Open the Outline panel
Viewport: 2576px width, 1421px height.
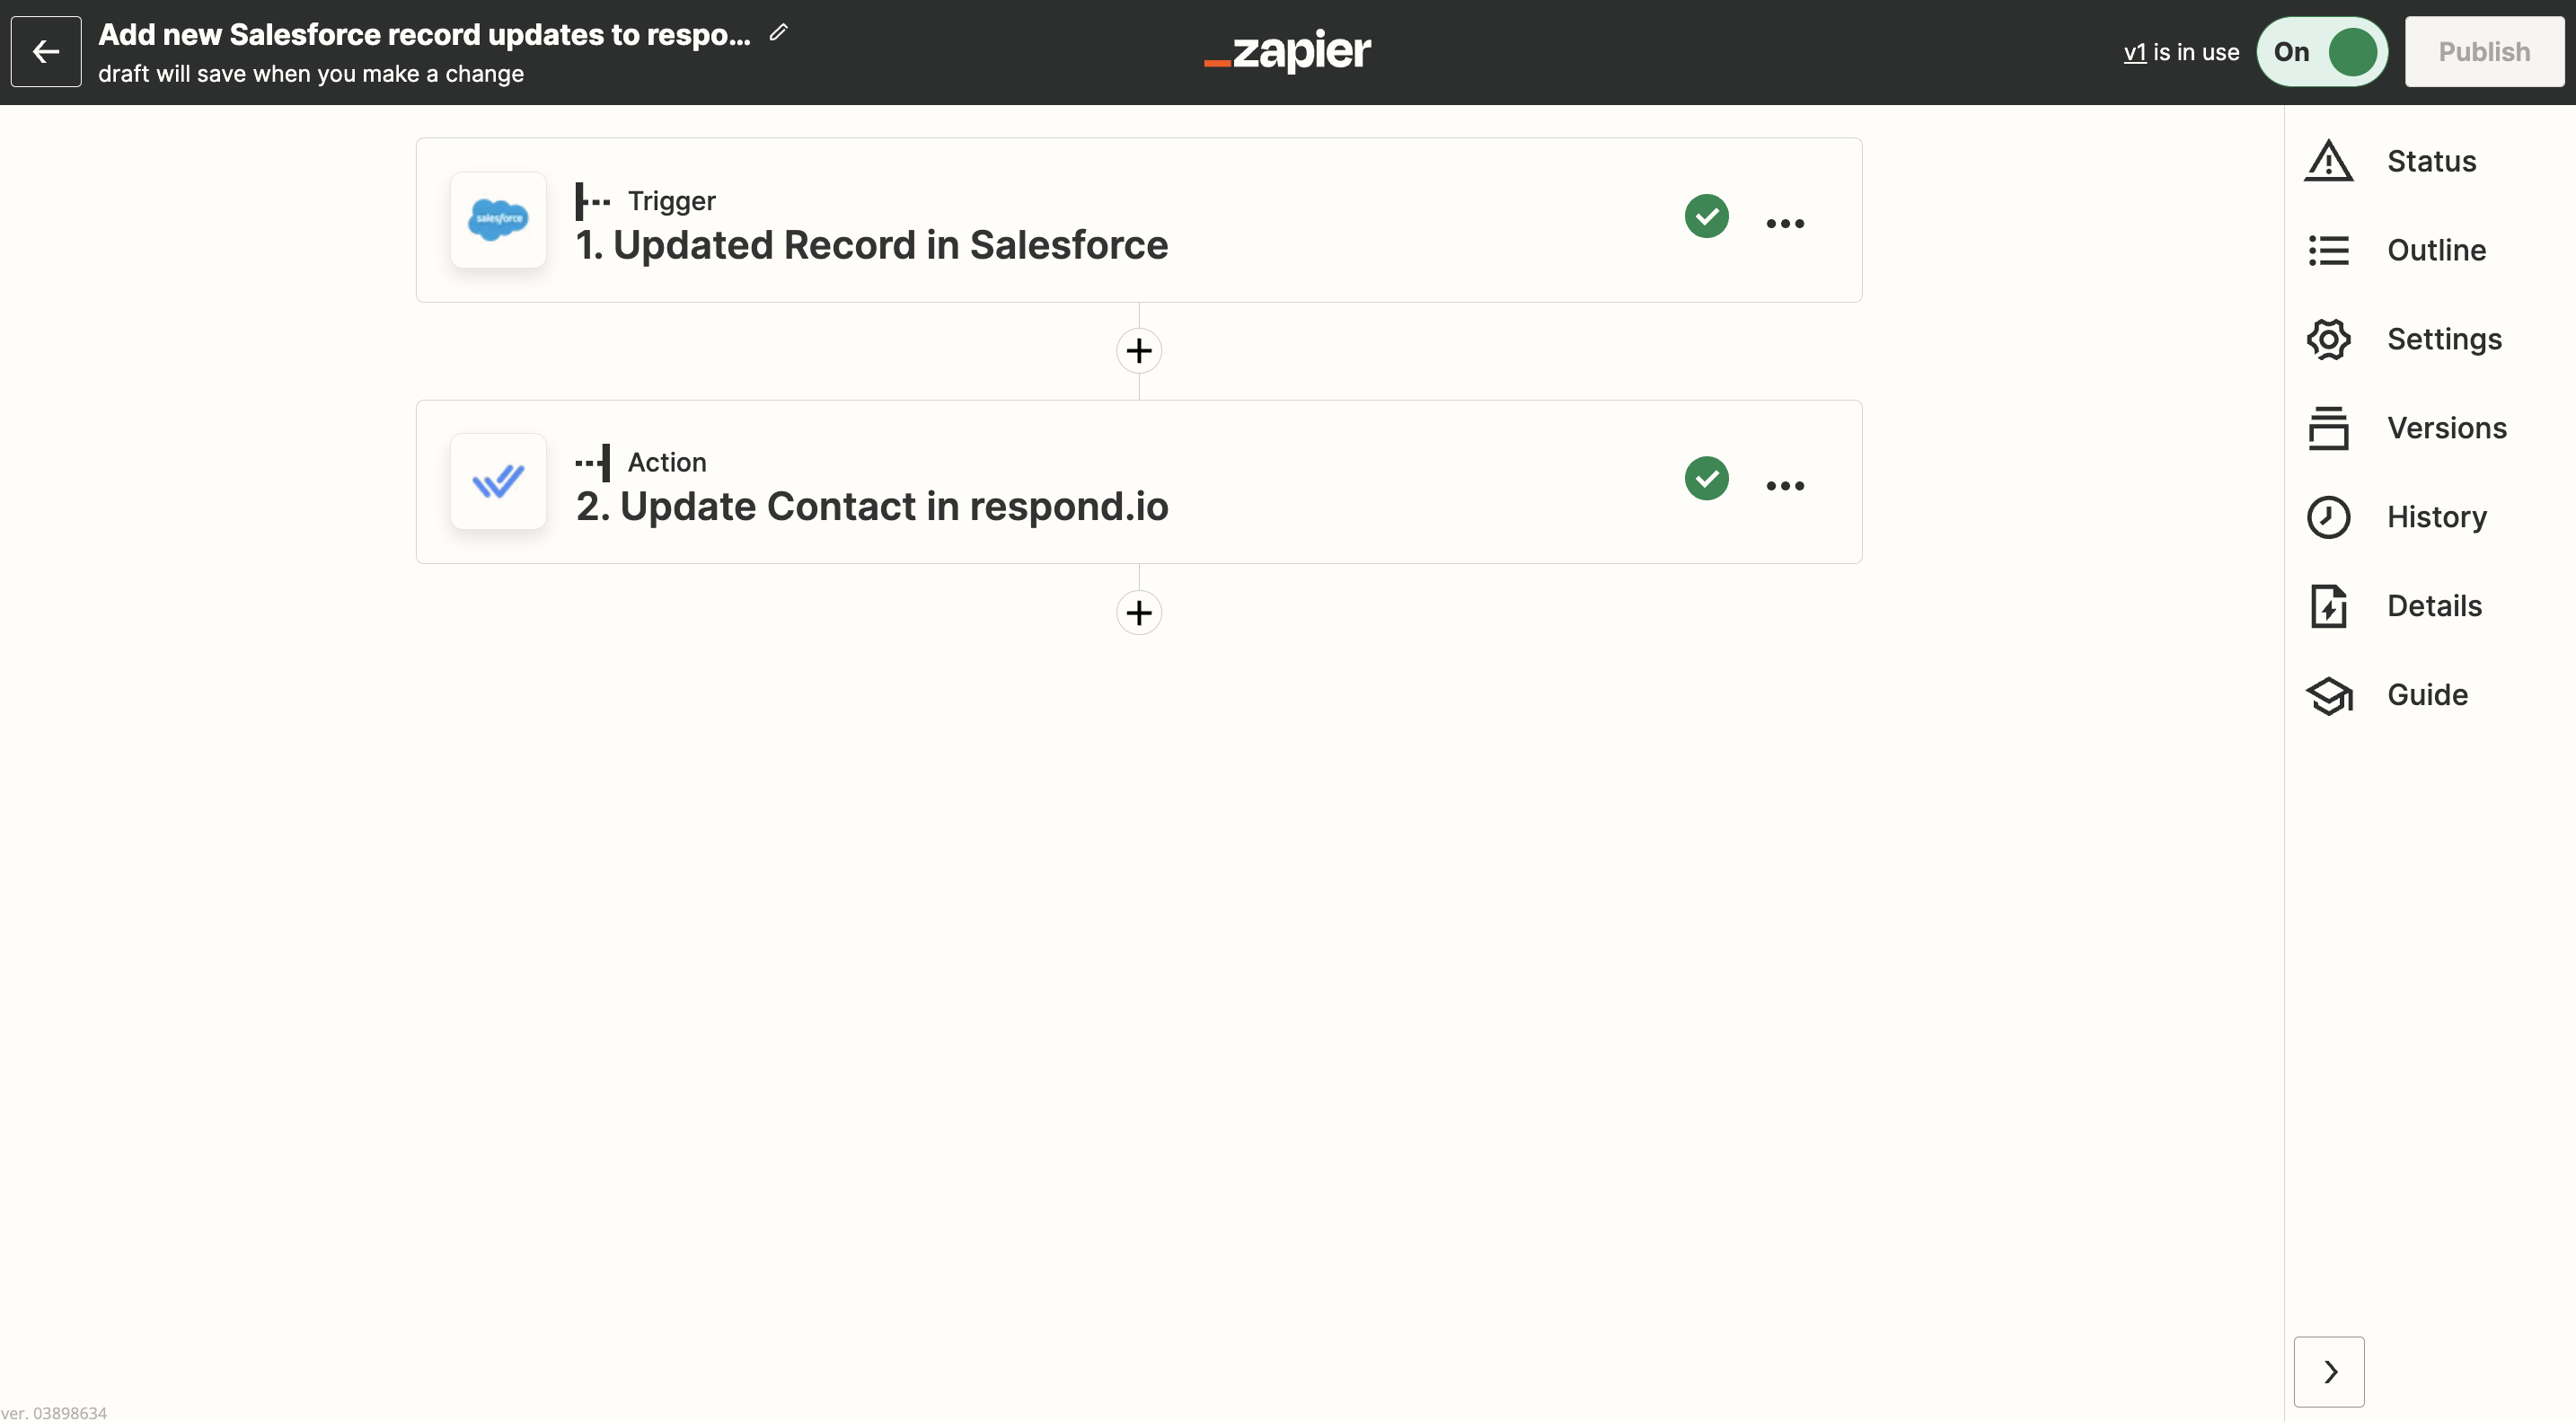pos(2436,249)
